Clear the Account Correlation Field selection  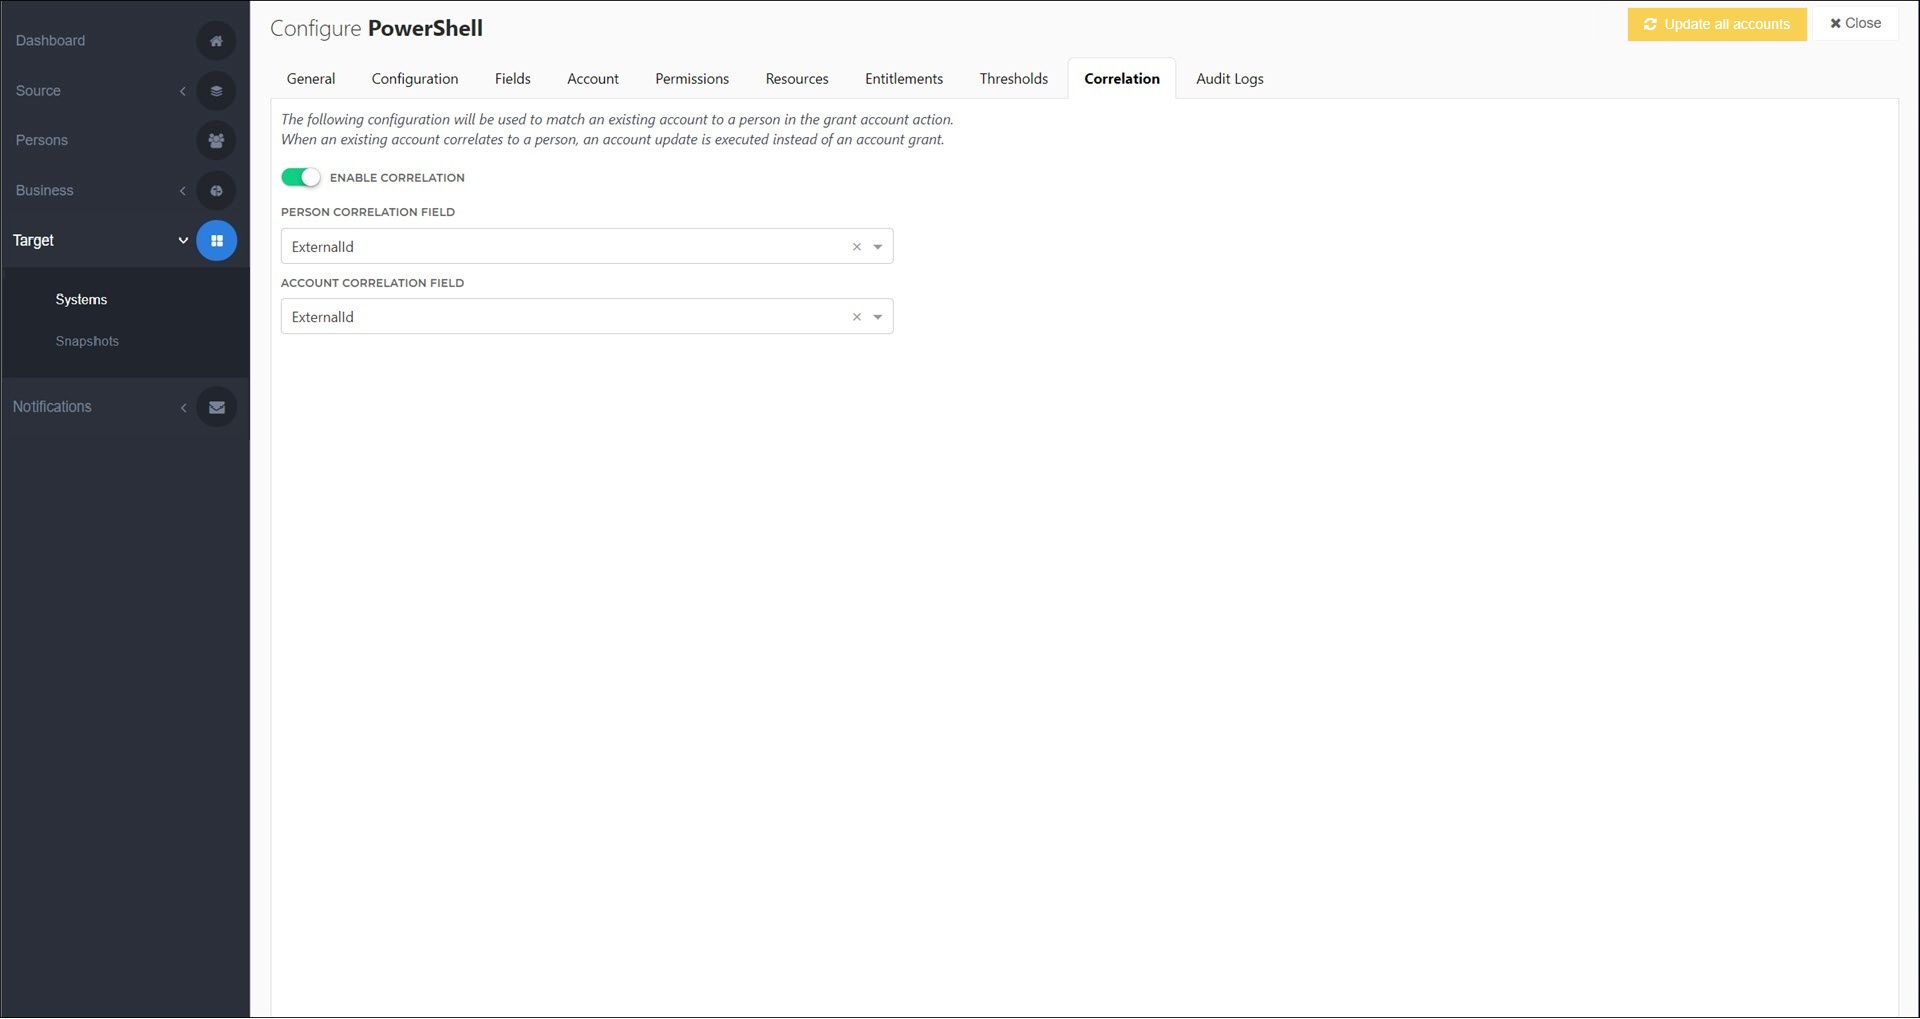point(856,317)
